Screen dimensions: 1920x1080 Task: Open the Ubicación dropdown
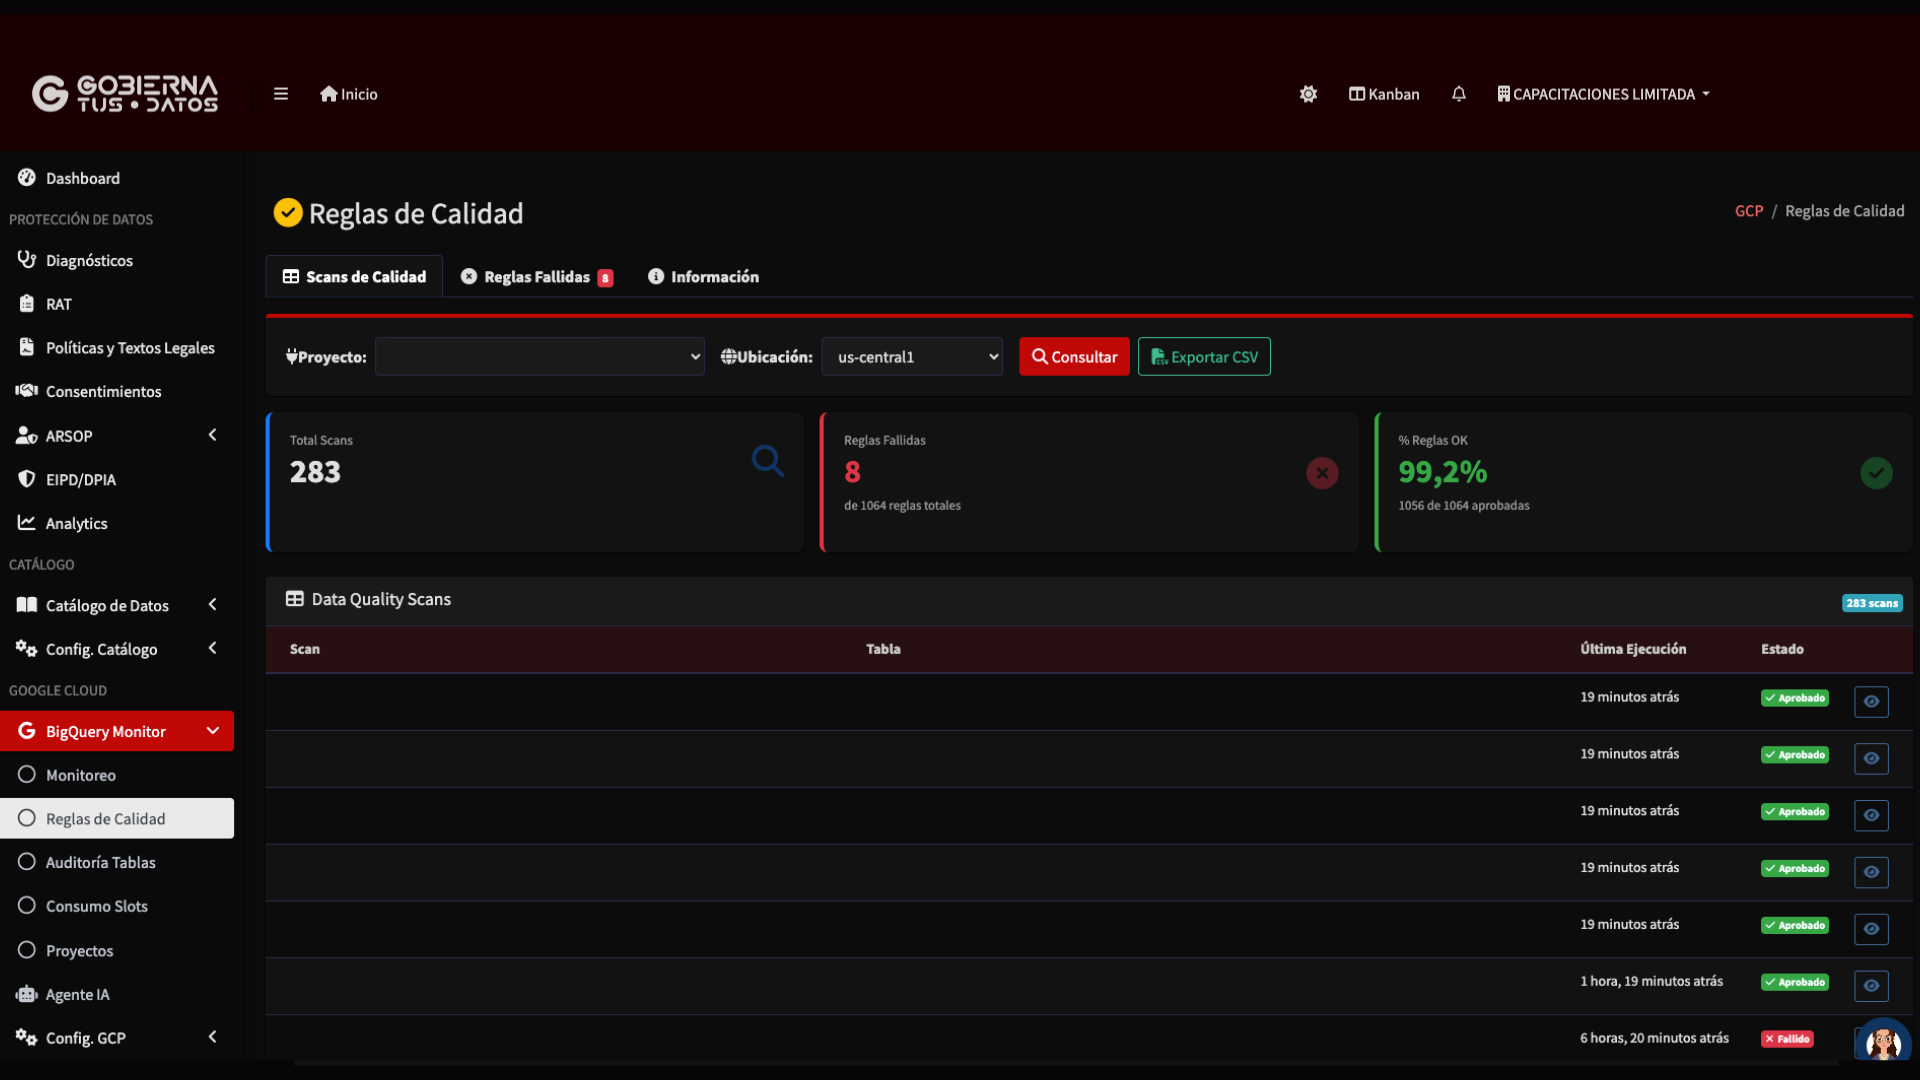911,356
